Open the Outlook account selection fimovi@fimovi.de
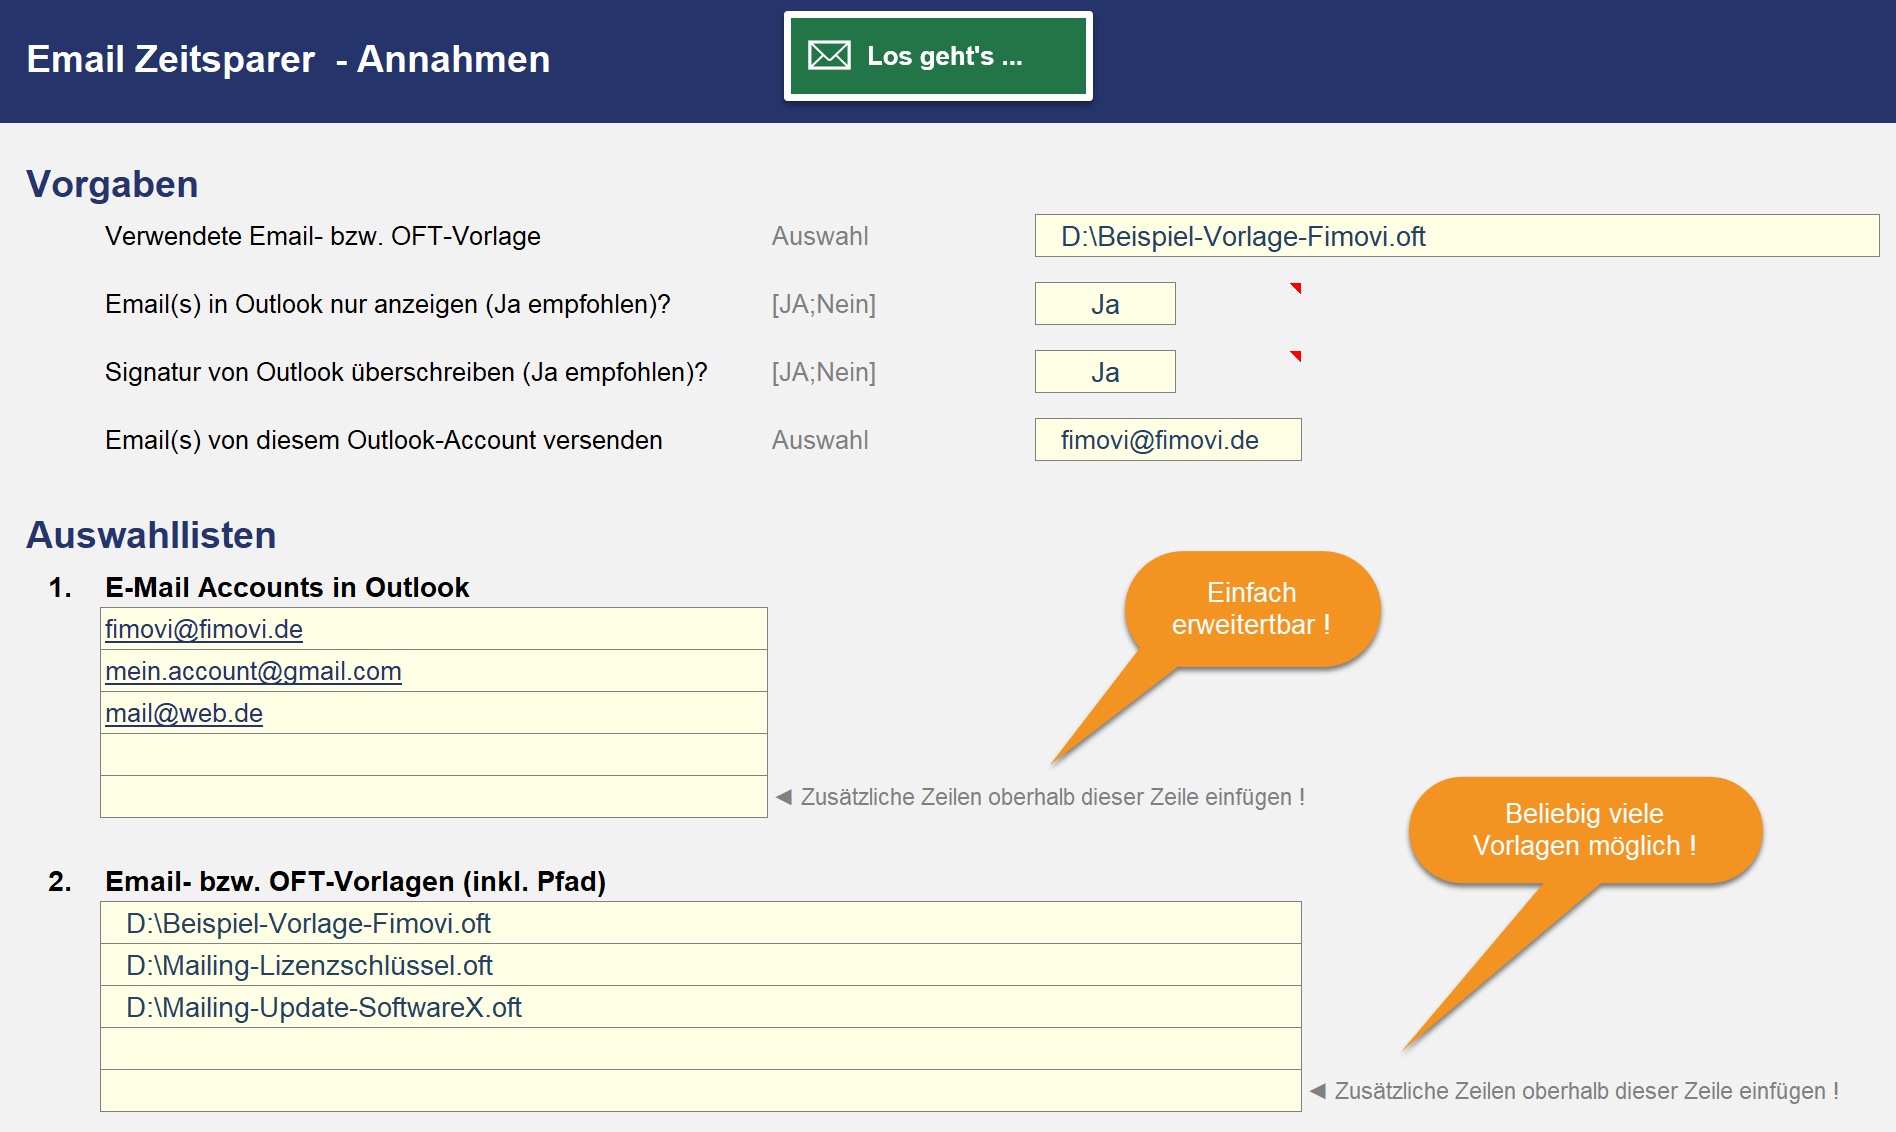This screenshot has height=1132, width=1896. coord(1167,440)
